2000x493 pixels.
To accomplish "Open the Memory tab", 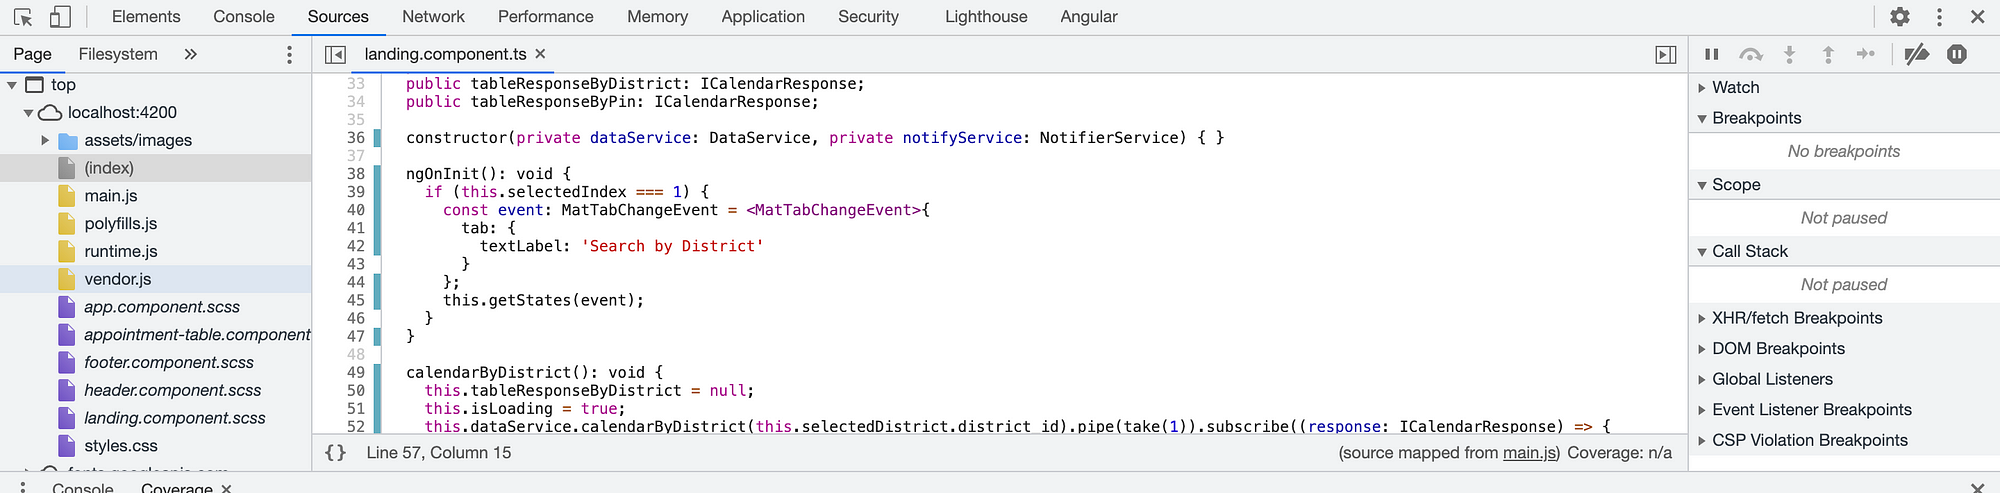I will click(658, 17).
